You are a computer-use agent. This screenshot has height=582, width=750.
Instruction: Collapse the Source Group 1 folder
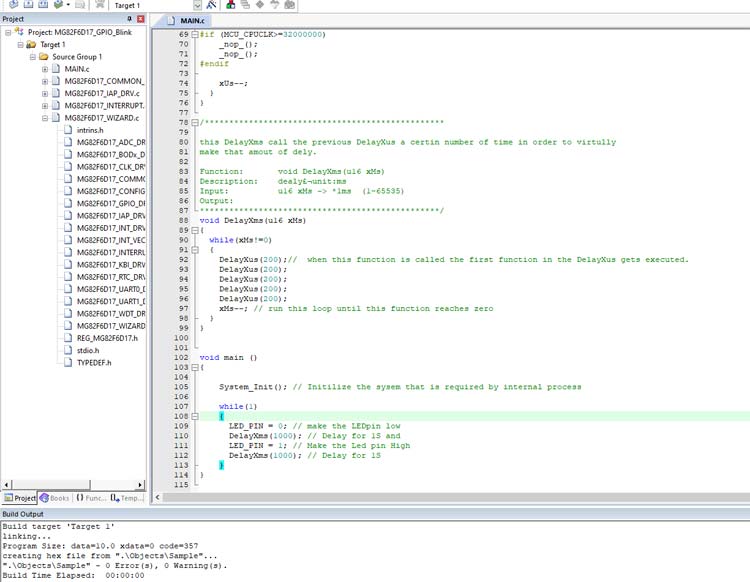point(33,57)
